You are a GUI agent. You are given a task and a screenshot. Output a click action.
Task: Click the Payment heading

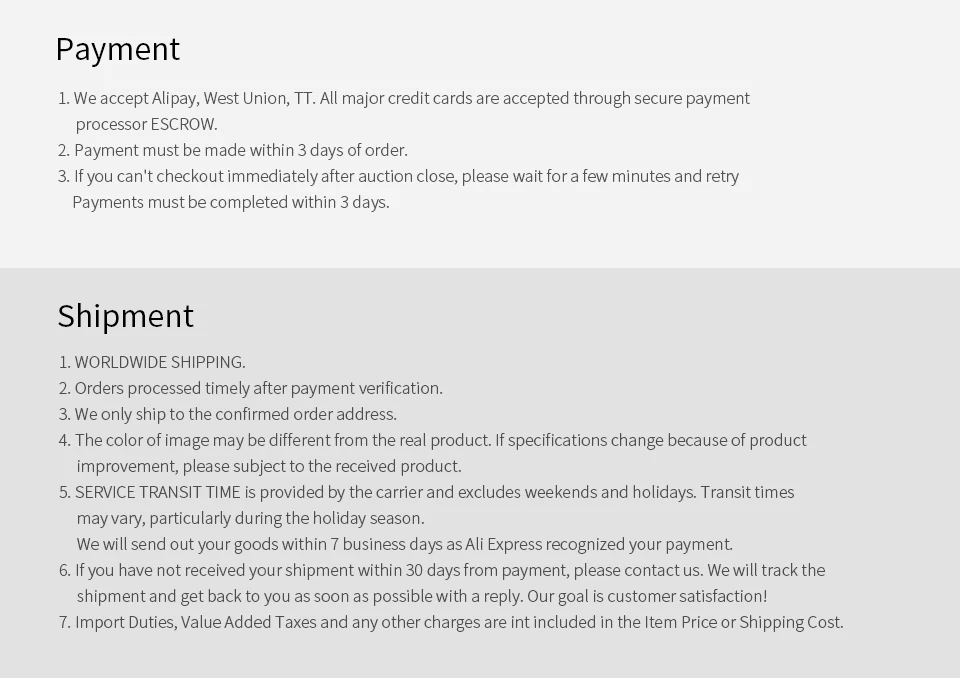tap(118, 50)
